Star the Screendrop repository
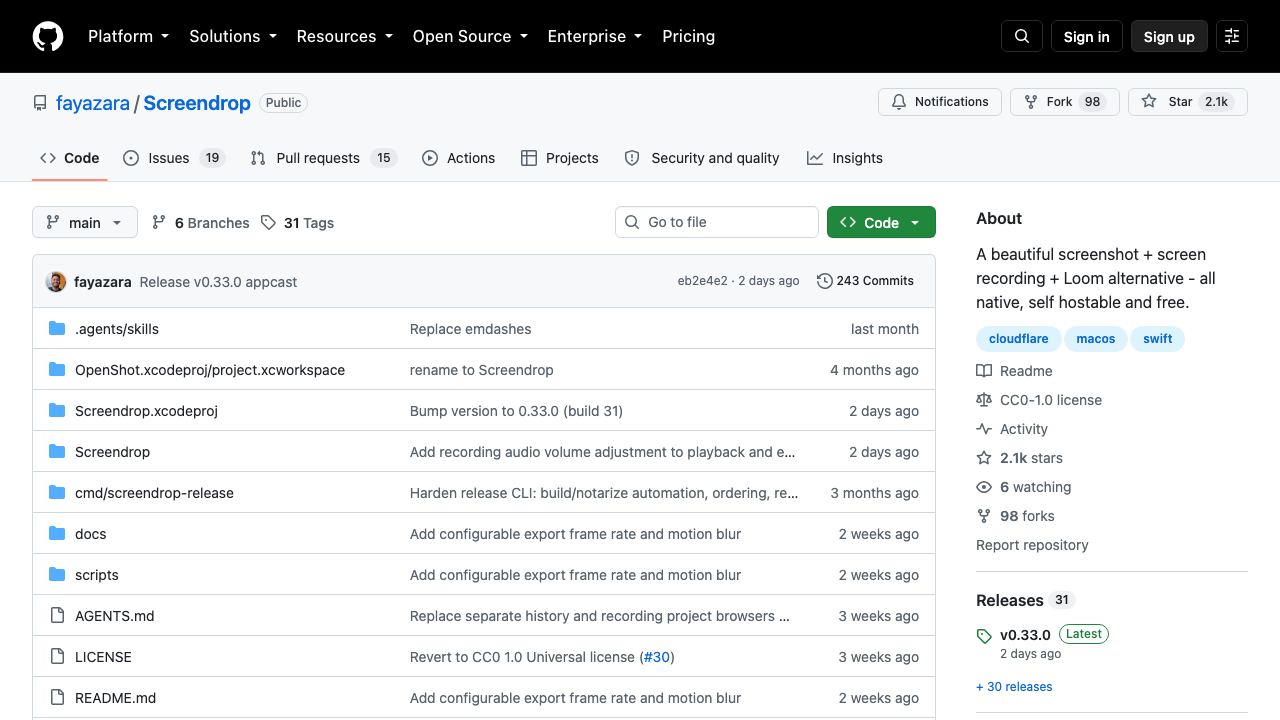The width and height of the screenshot is (1280, 720). pyautogui.click(x=1188, y=102)
